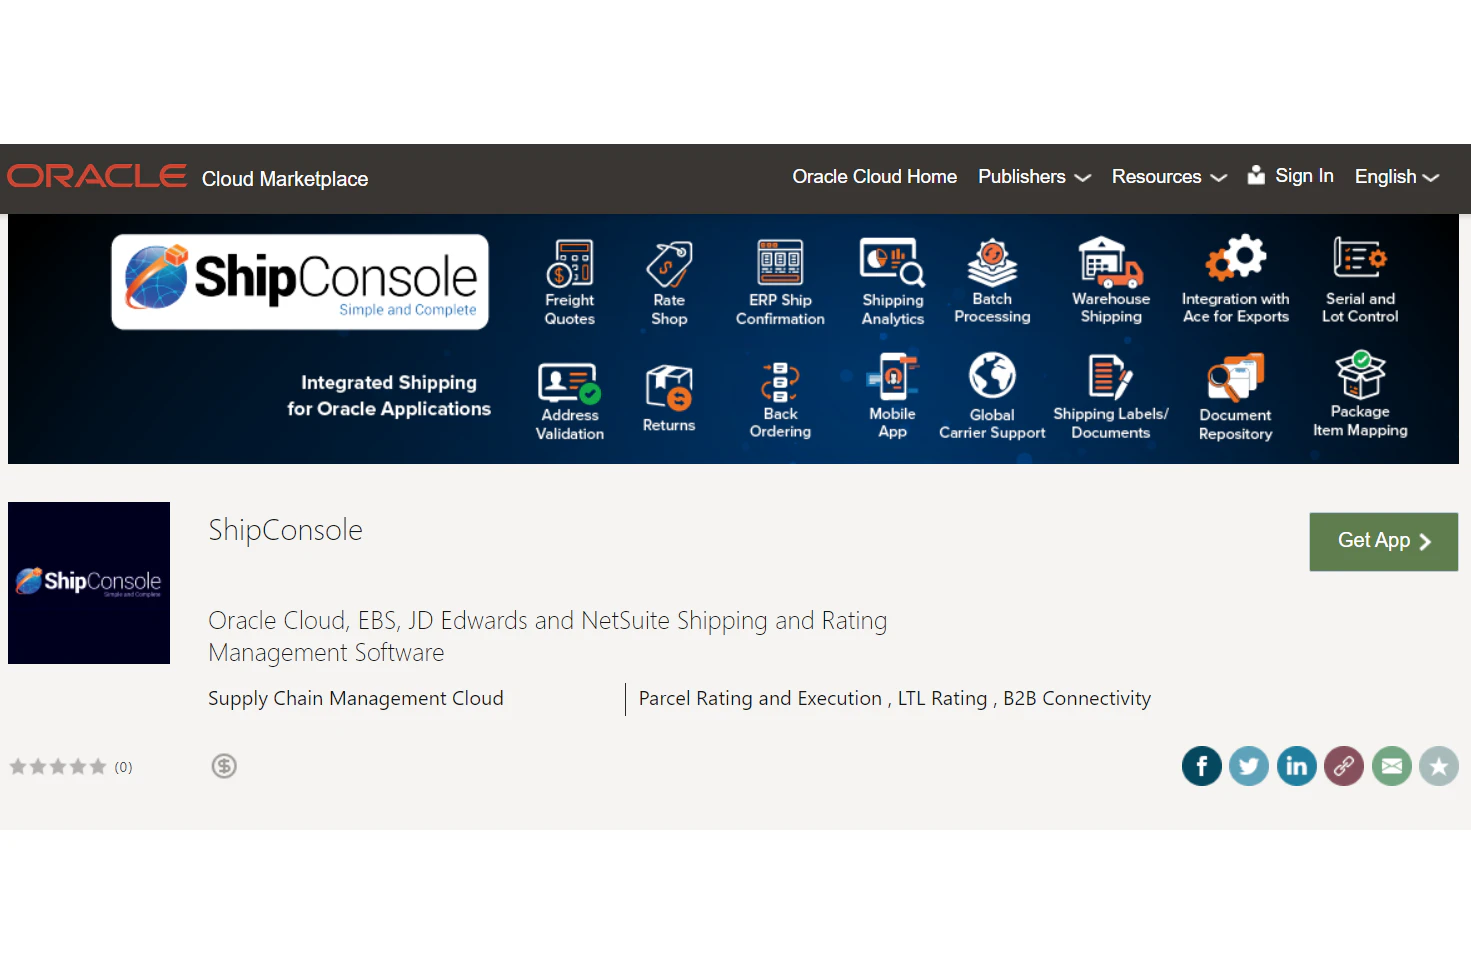Click the (0) reviews count

(123, 767)
